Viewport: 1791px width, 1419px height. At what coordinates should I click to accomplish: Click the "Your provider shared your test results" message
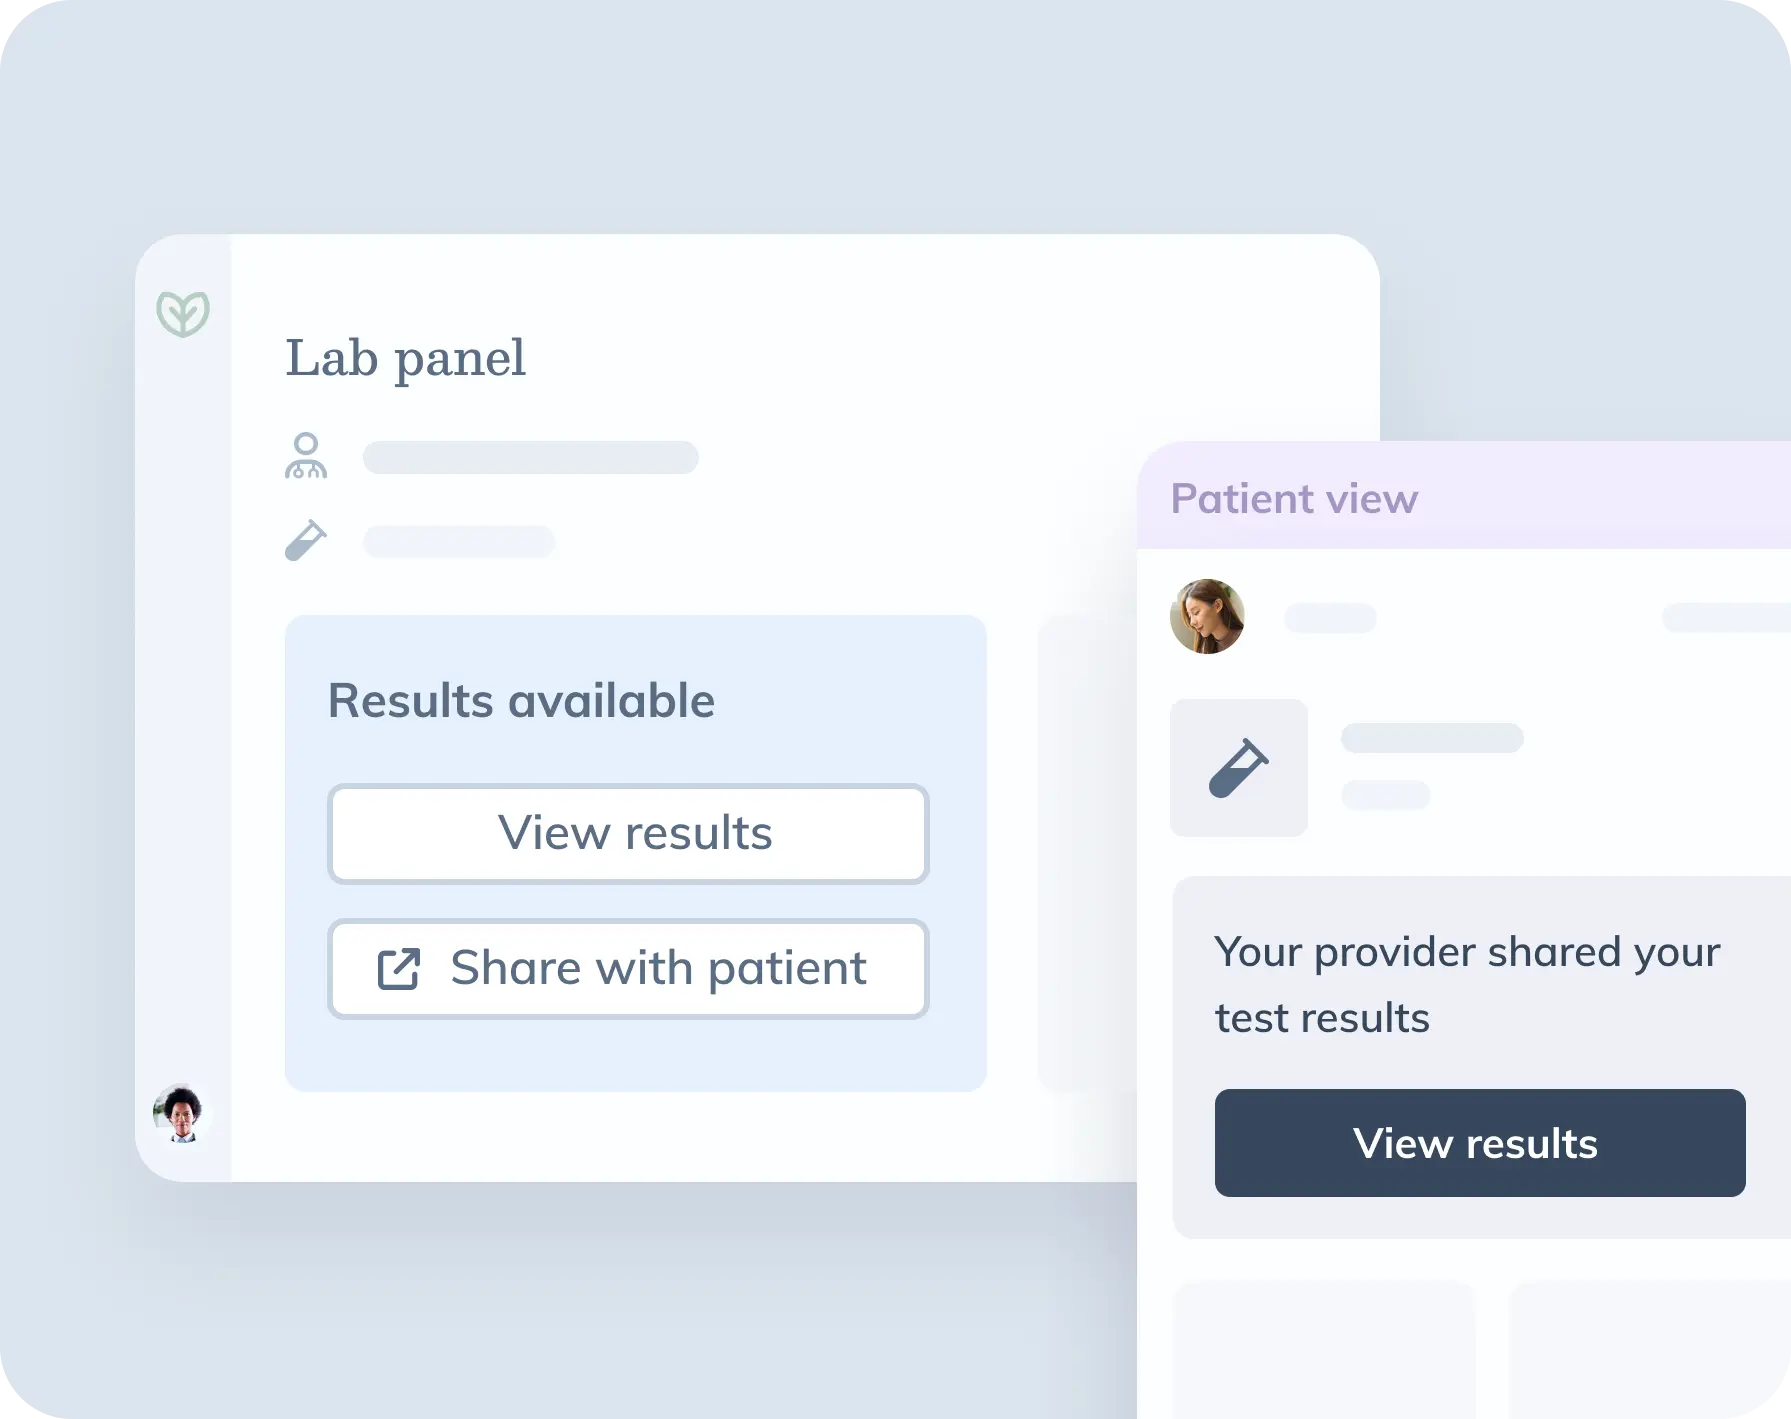(1467, 984)
